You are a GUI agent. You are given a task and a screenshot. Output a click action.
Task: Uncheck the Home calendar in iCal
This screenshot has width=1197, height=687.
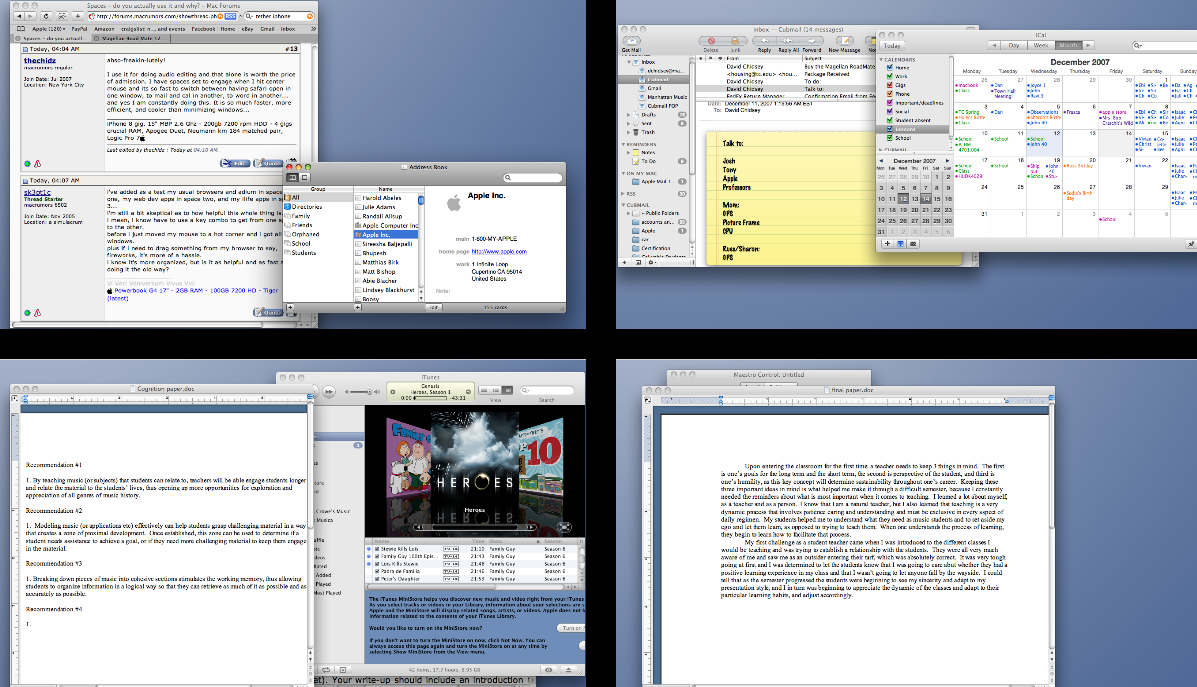click(x=889, y=68)
